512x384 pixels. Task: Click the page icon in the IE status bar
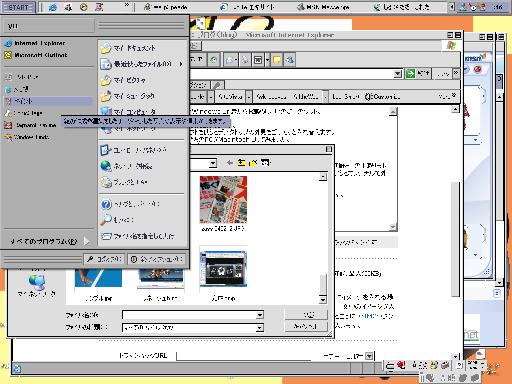[x=16, y=368]
